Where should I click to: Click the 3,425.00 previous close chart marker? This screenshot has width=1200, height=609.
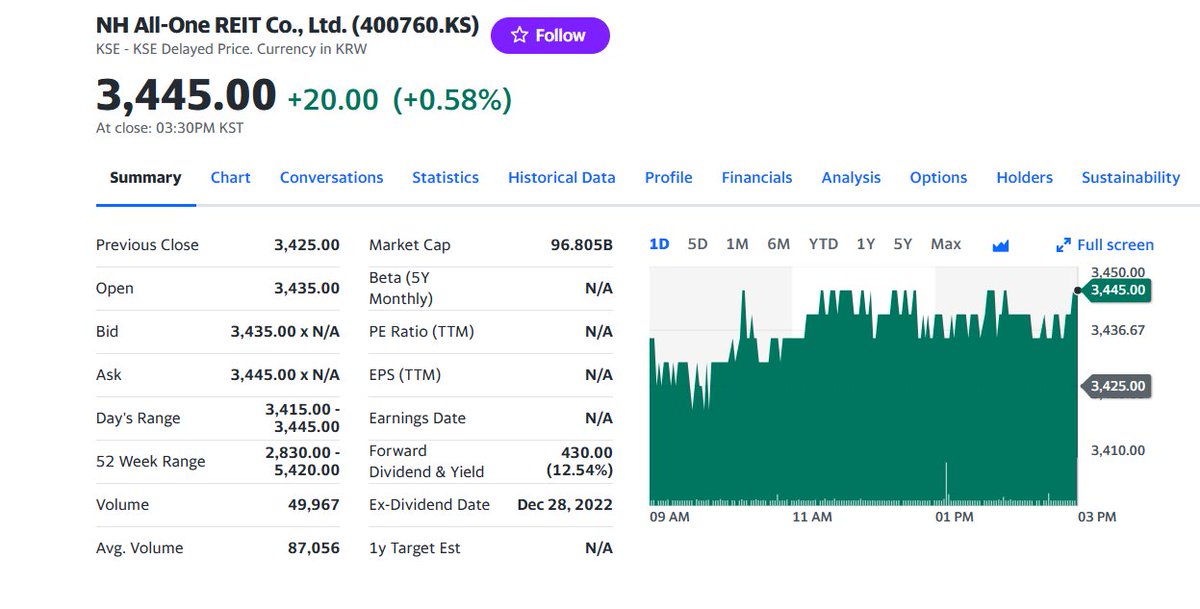[x=1116, y=385]
